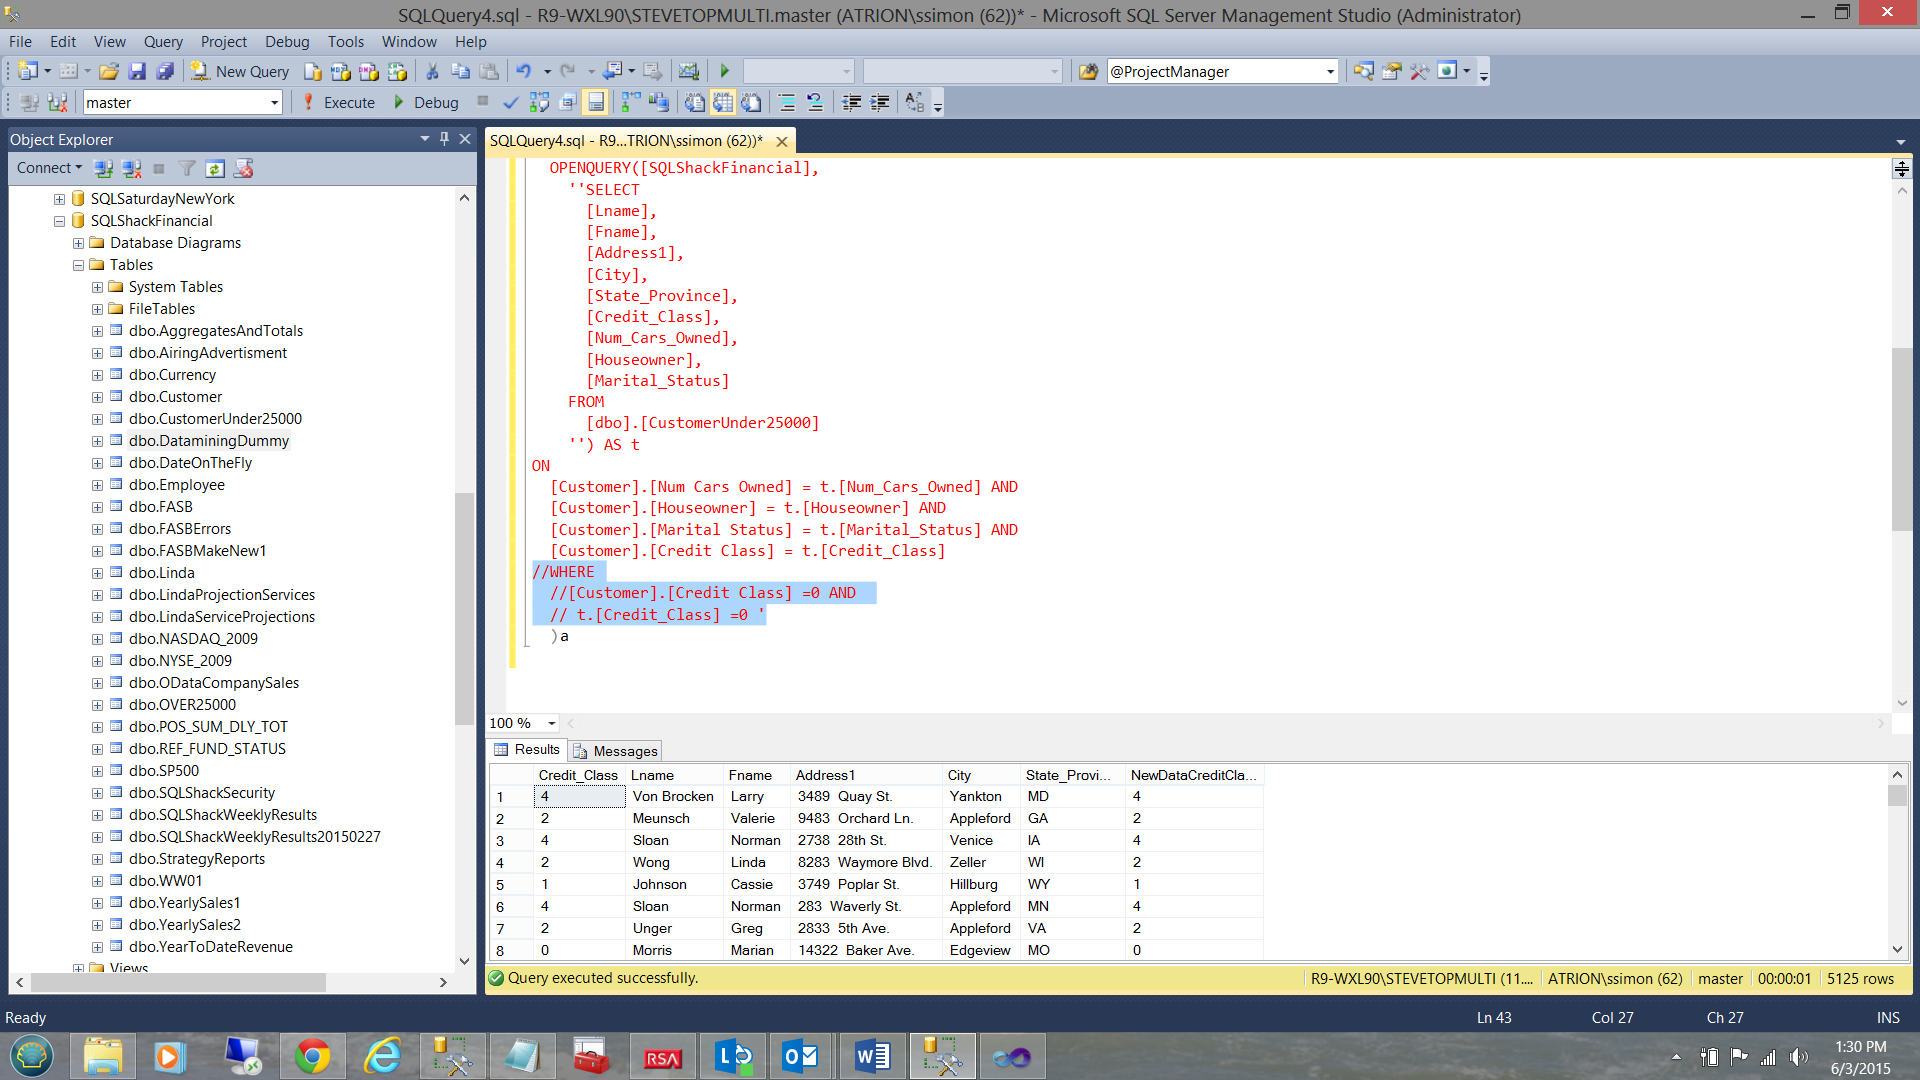Click the Save icon in toolbar
This screenshot has height=1080, width=1920.
point(137,71)
